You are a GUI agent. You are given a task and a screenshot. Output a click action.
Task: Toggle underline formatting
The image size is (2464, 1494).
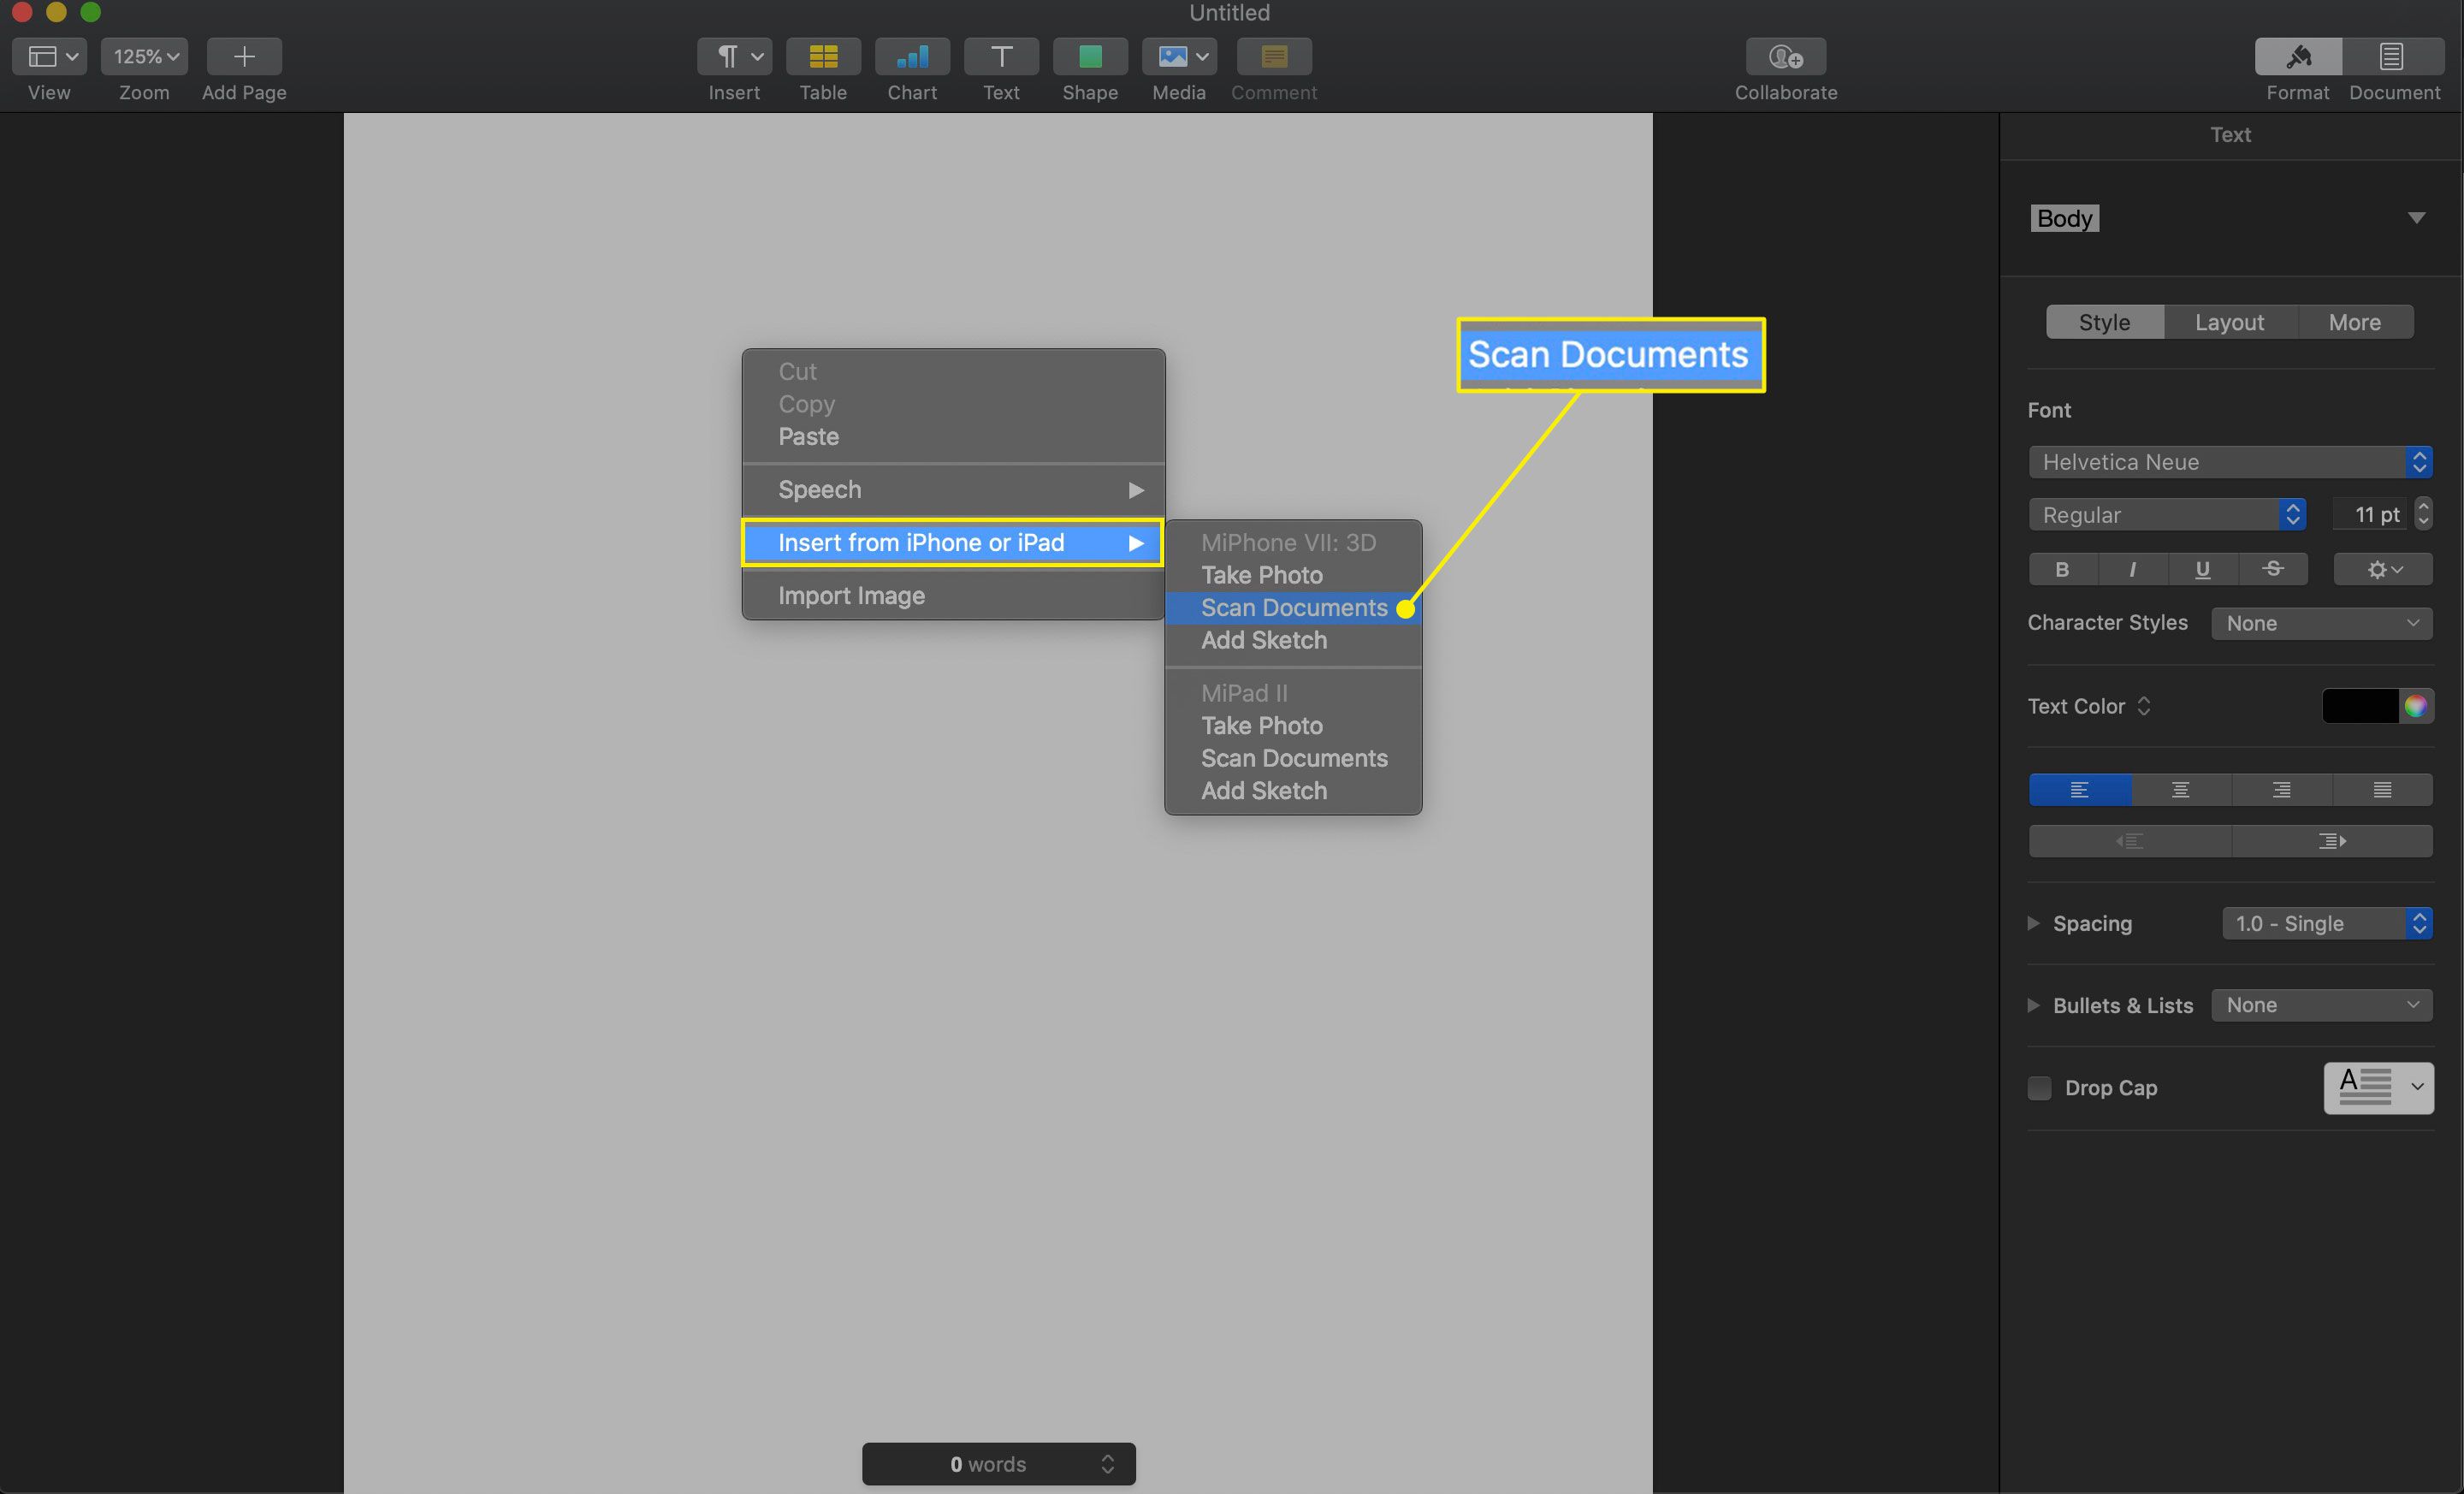2202,569
